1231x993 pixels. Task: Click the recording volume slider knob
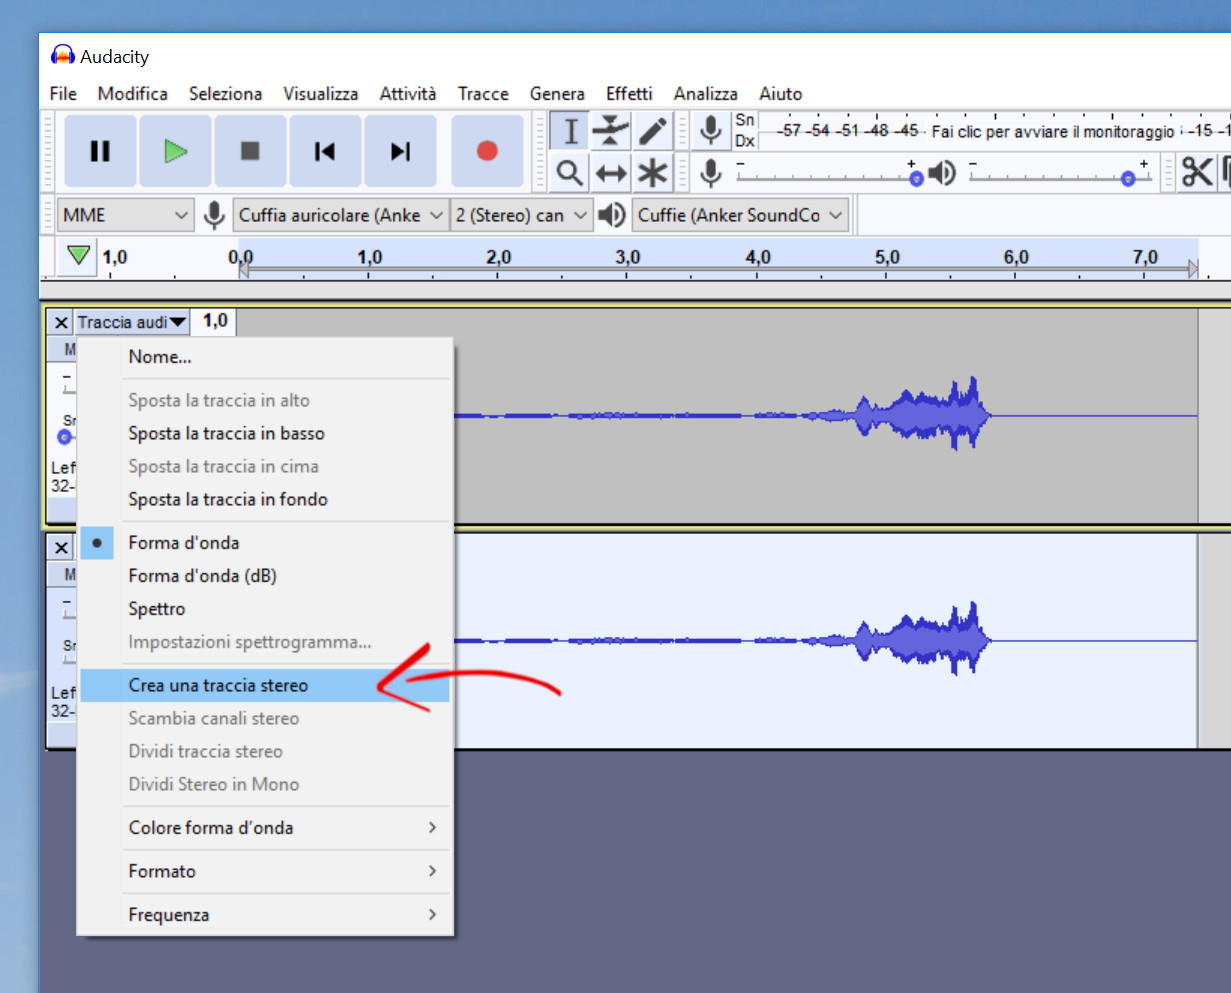pos(916,178)
